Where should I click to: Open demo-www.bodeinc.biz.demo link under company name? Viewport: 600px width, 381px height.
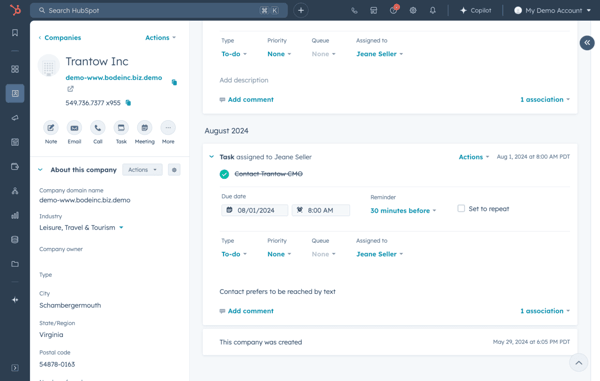tap(114, 78)
